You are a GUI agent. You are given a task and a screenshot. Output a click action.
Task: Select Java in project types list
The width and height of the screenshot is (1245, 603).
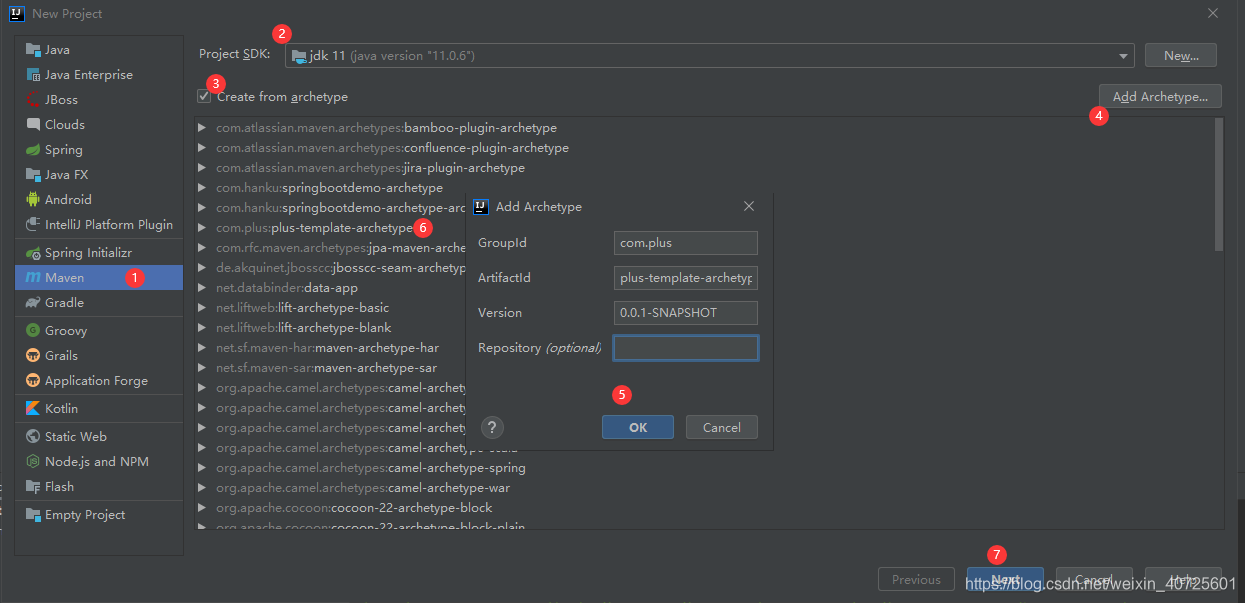pos(99,50)
